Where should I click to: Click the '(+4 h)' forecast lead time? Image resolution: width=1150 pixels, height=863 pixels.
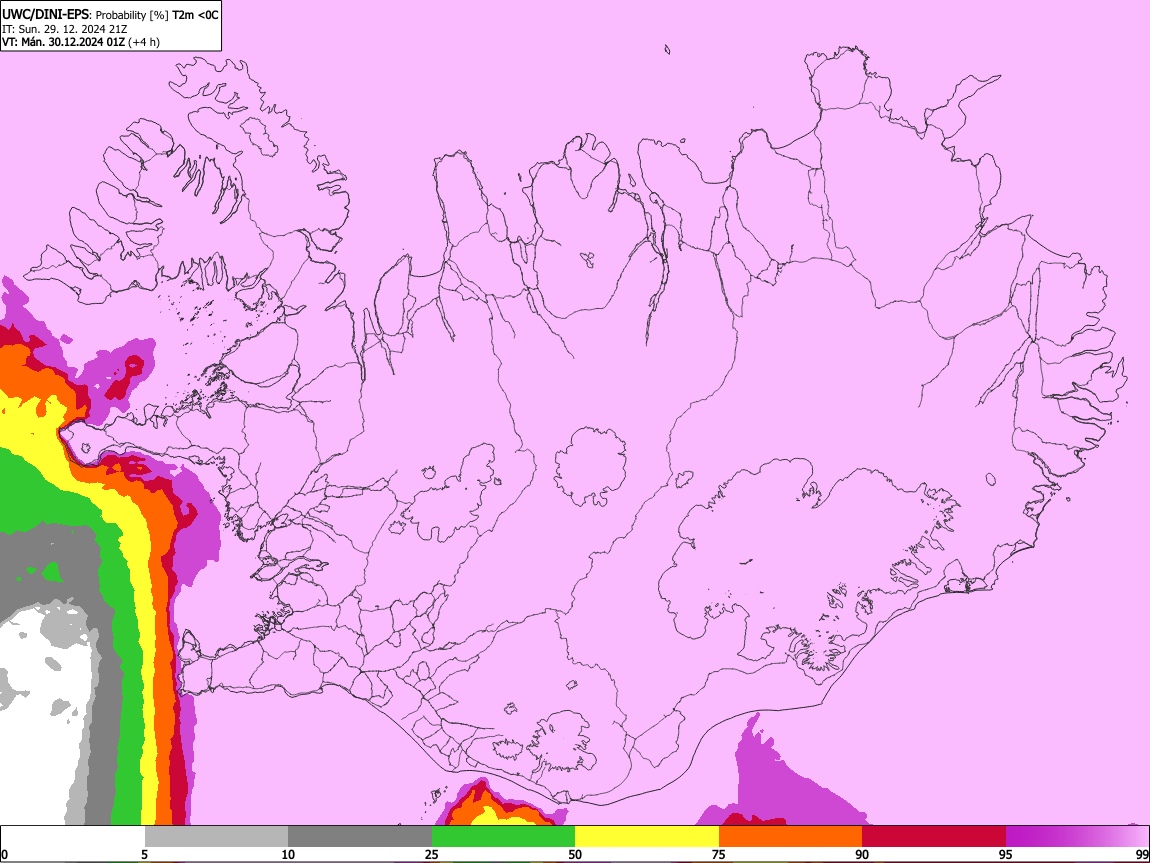click(x=144, y=42)
